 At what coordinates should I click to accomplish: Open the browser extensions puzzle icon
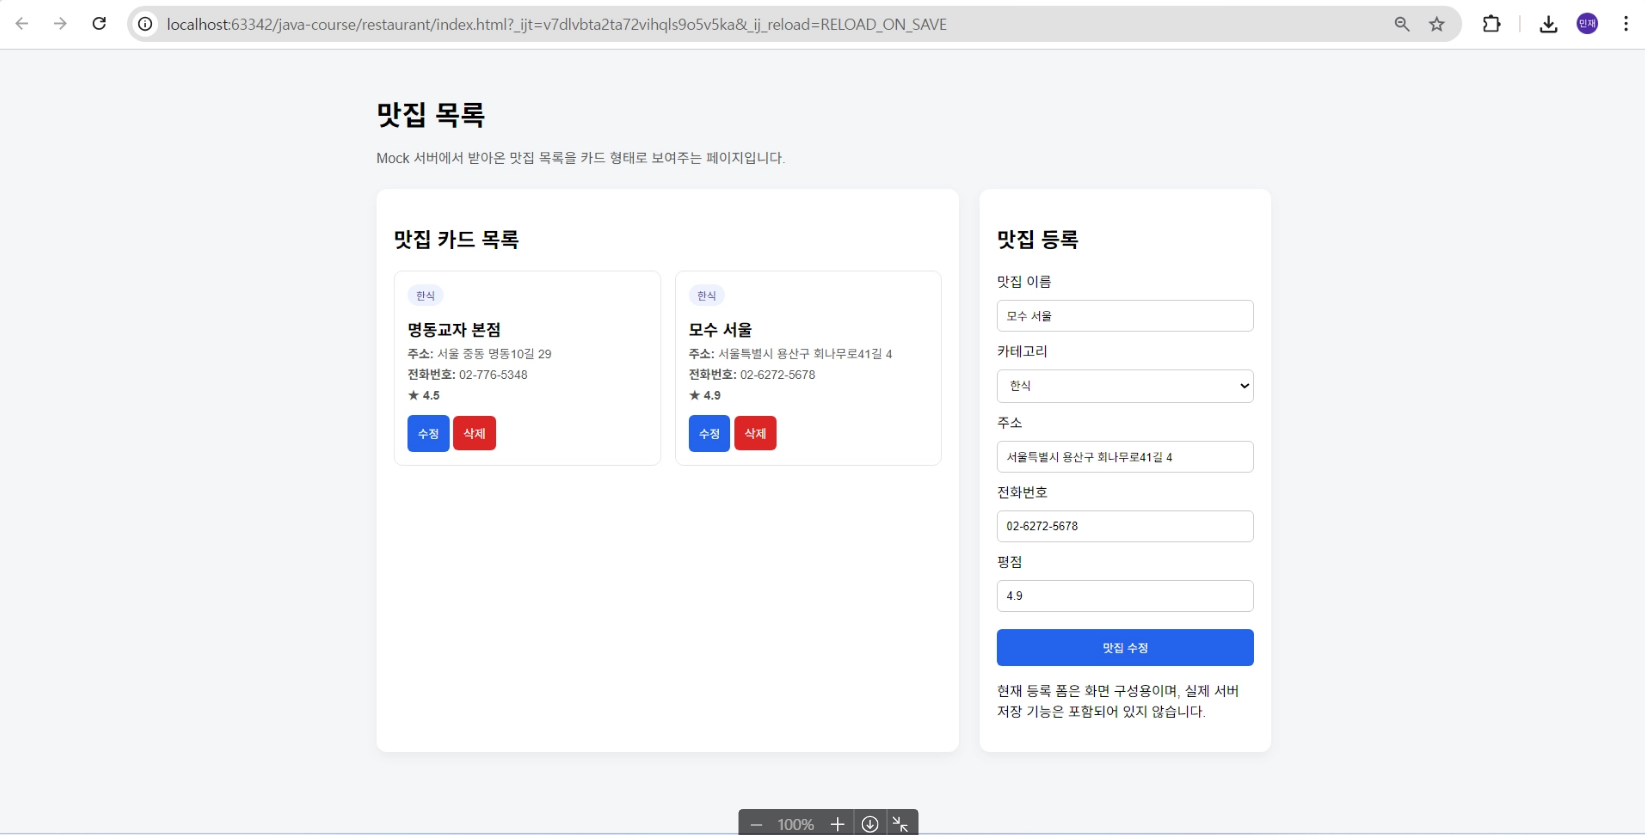pyautogui.click(x=1491, y=24)
